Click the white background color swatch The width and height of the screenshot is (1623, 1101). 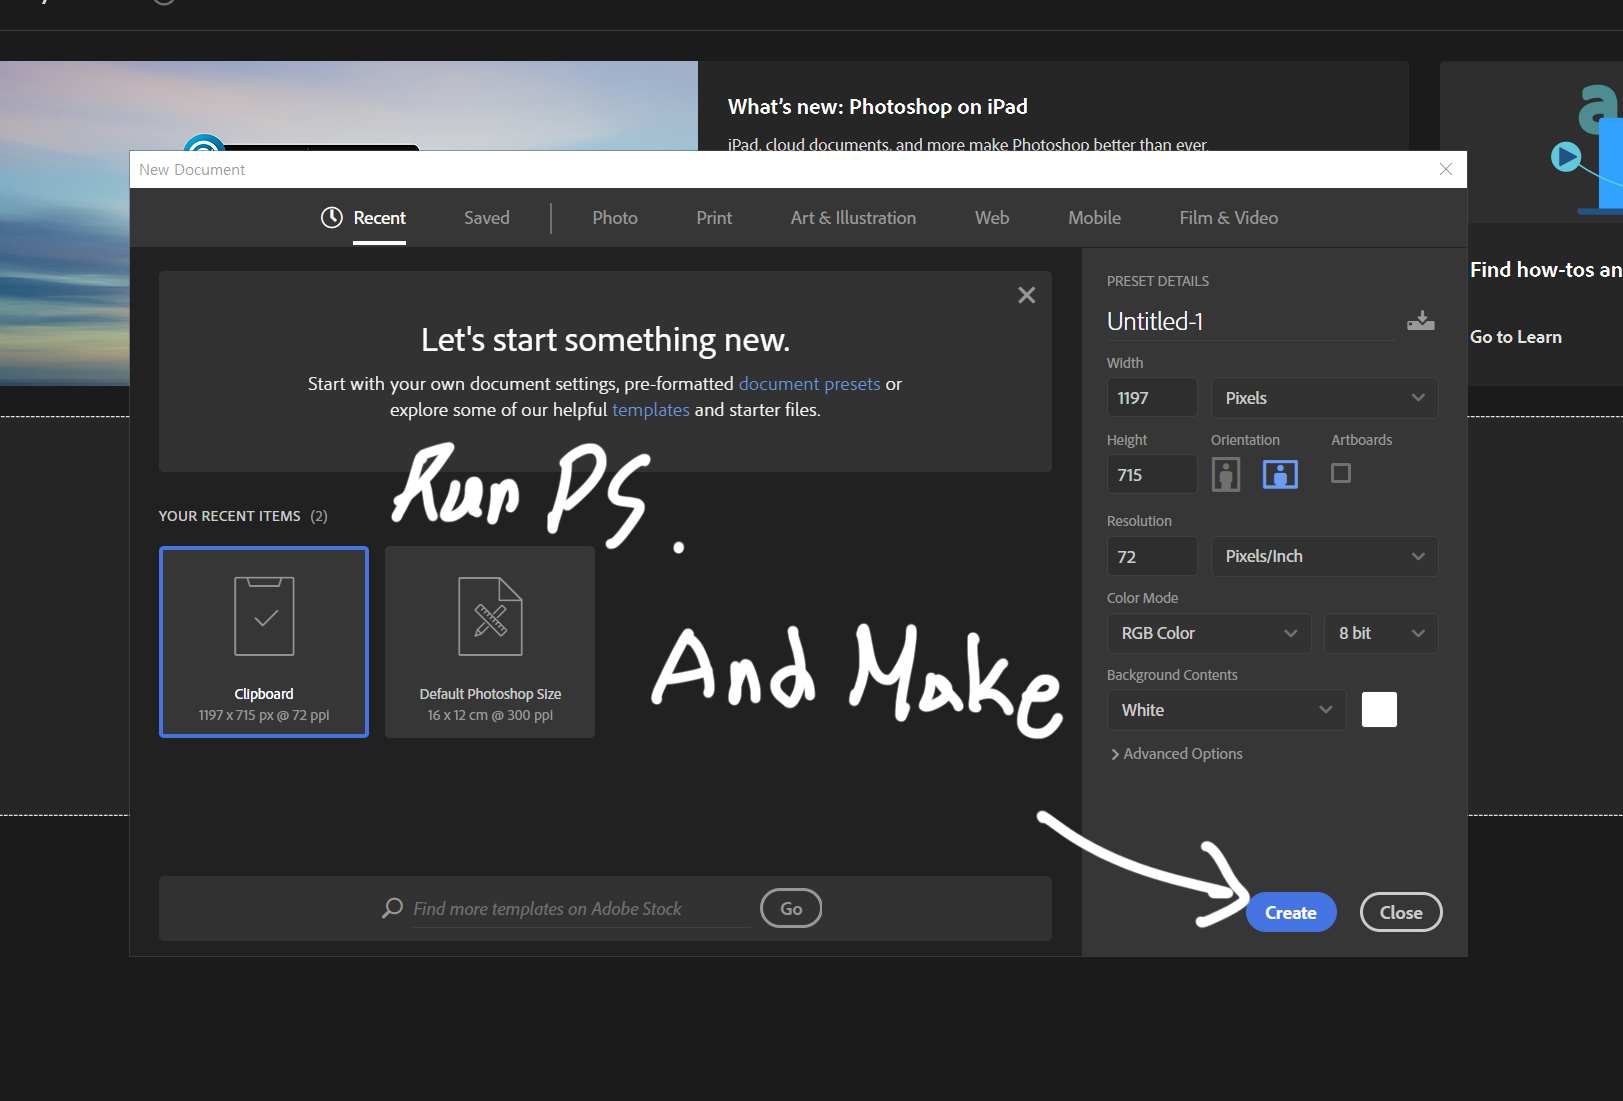click(1379, 709)
